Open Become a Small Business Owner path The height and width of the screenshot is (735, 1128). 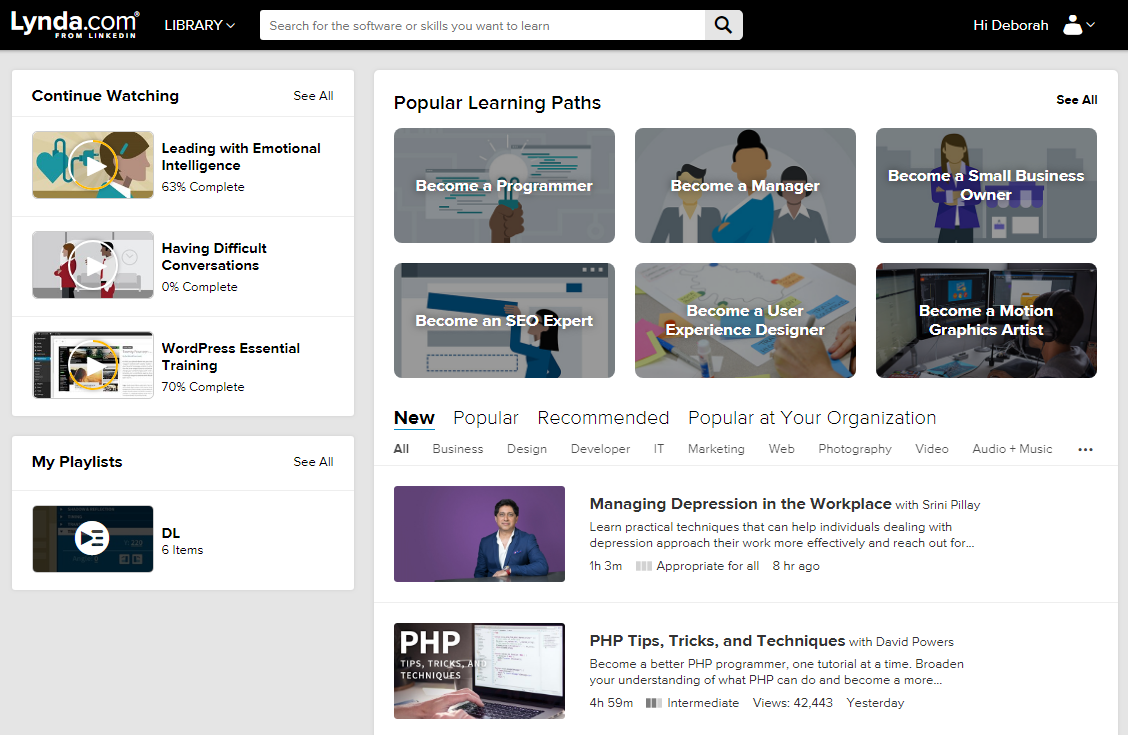click(x=986, y=186)
